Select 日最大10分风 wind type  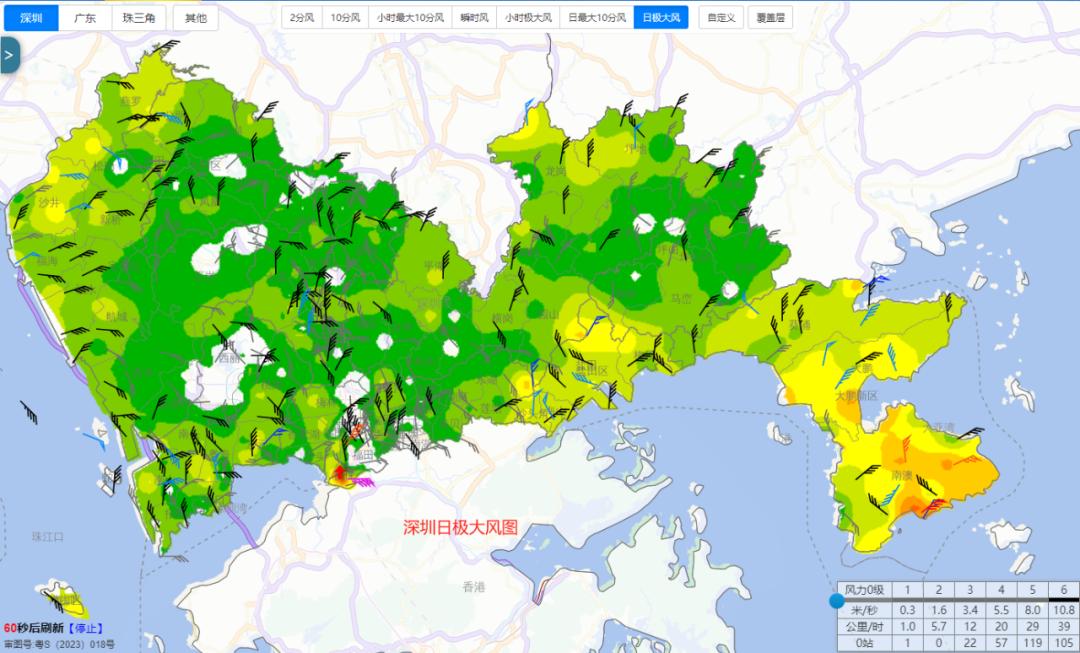point(595,18)
